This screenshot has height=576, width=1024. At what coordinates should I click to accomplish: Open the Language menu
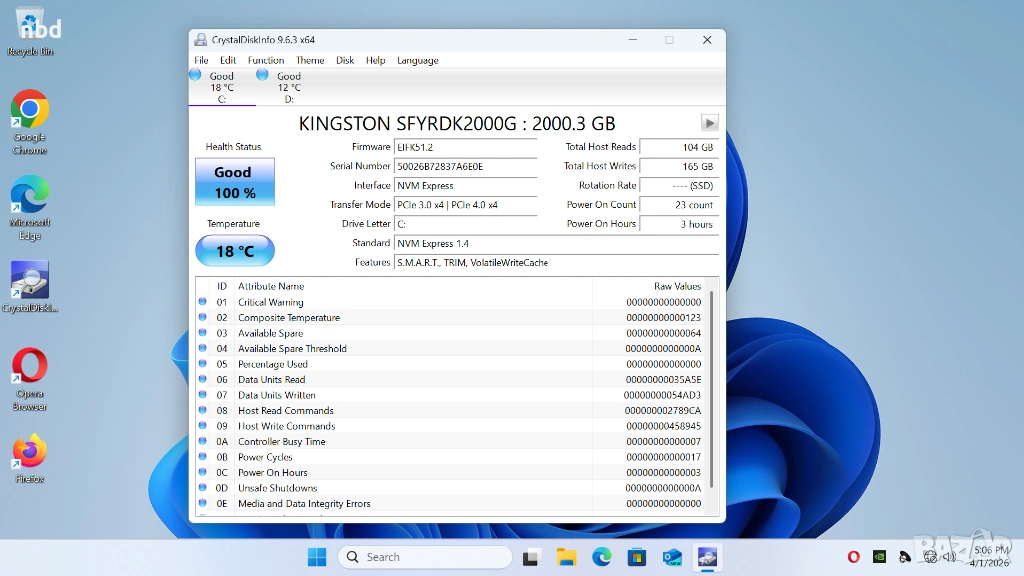tap(417, 60)
